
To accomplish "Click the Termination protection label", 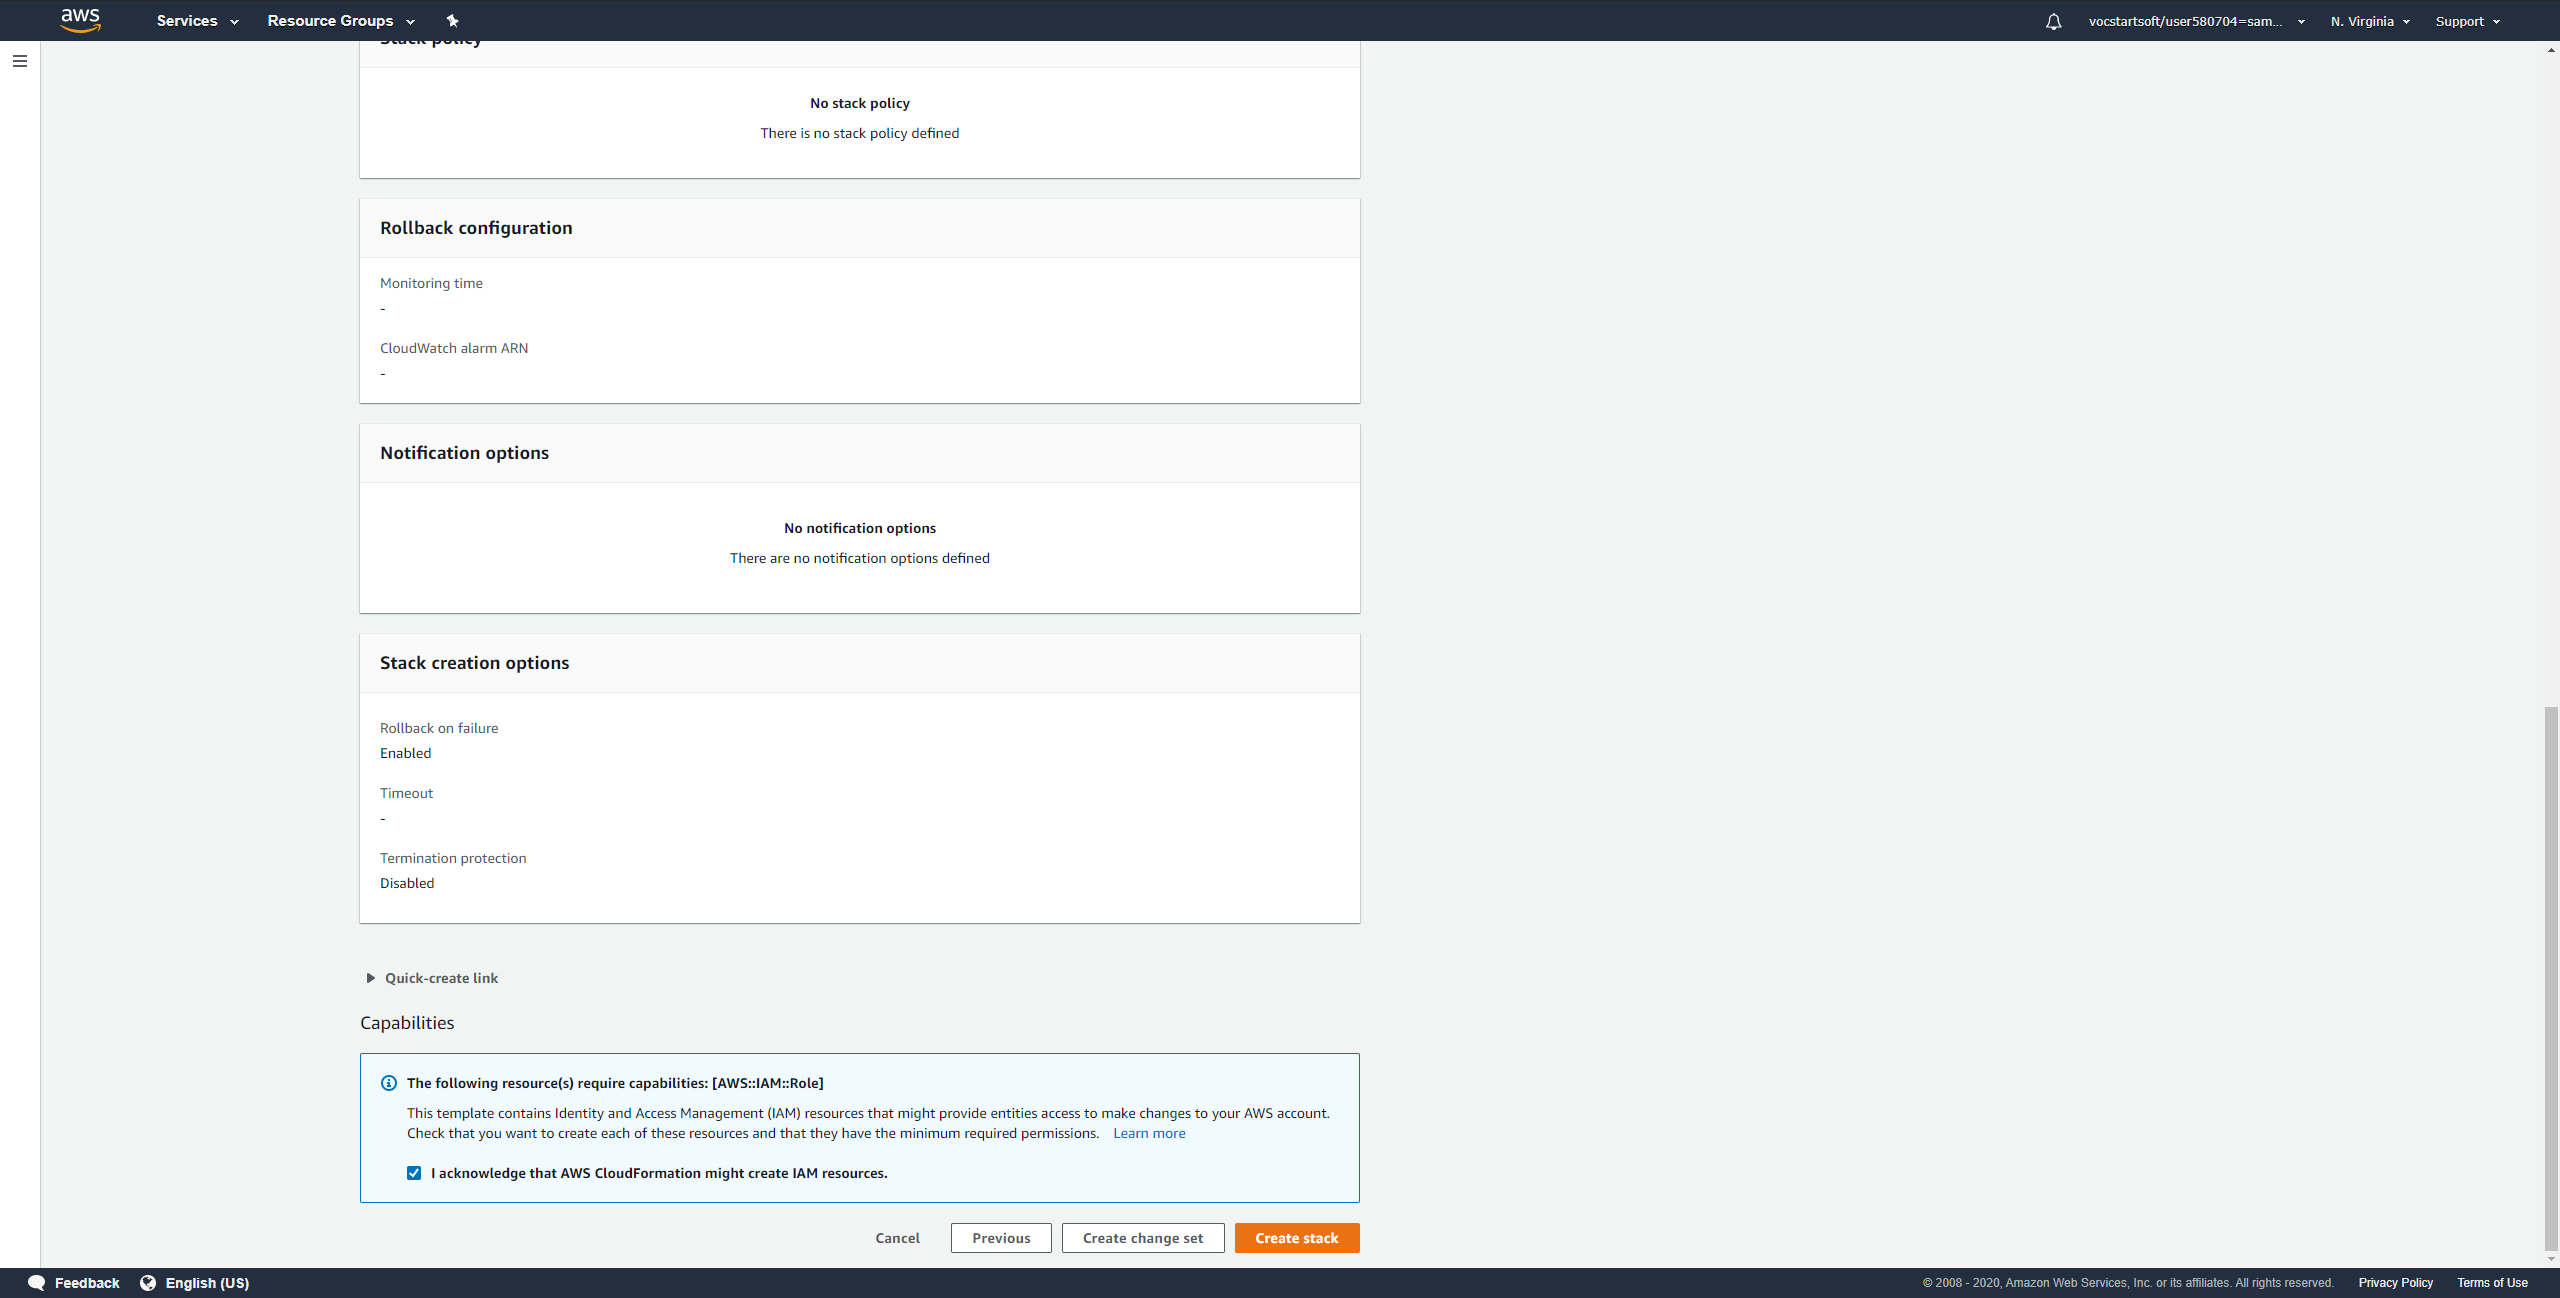I will 453,858.
